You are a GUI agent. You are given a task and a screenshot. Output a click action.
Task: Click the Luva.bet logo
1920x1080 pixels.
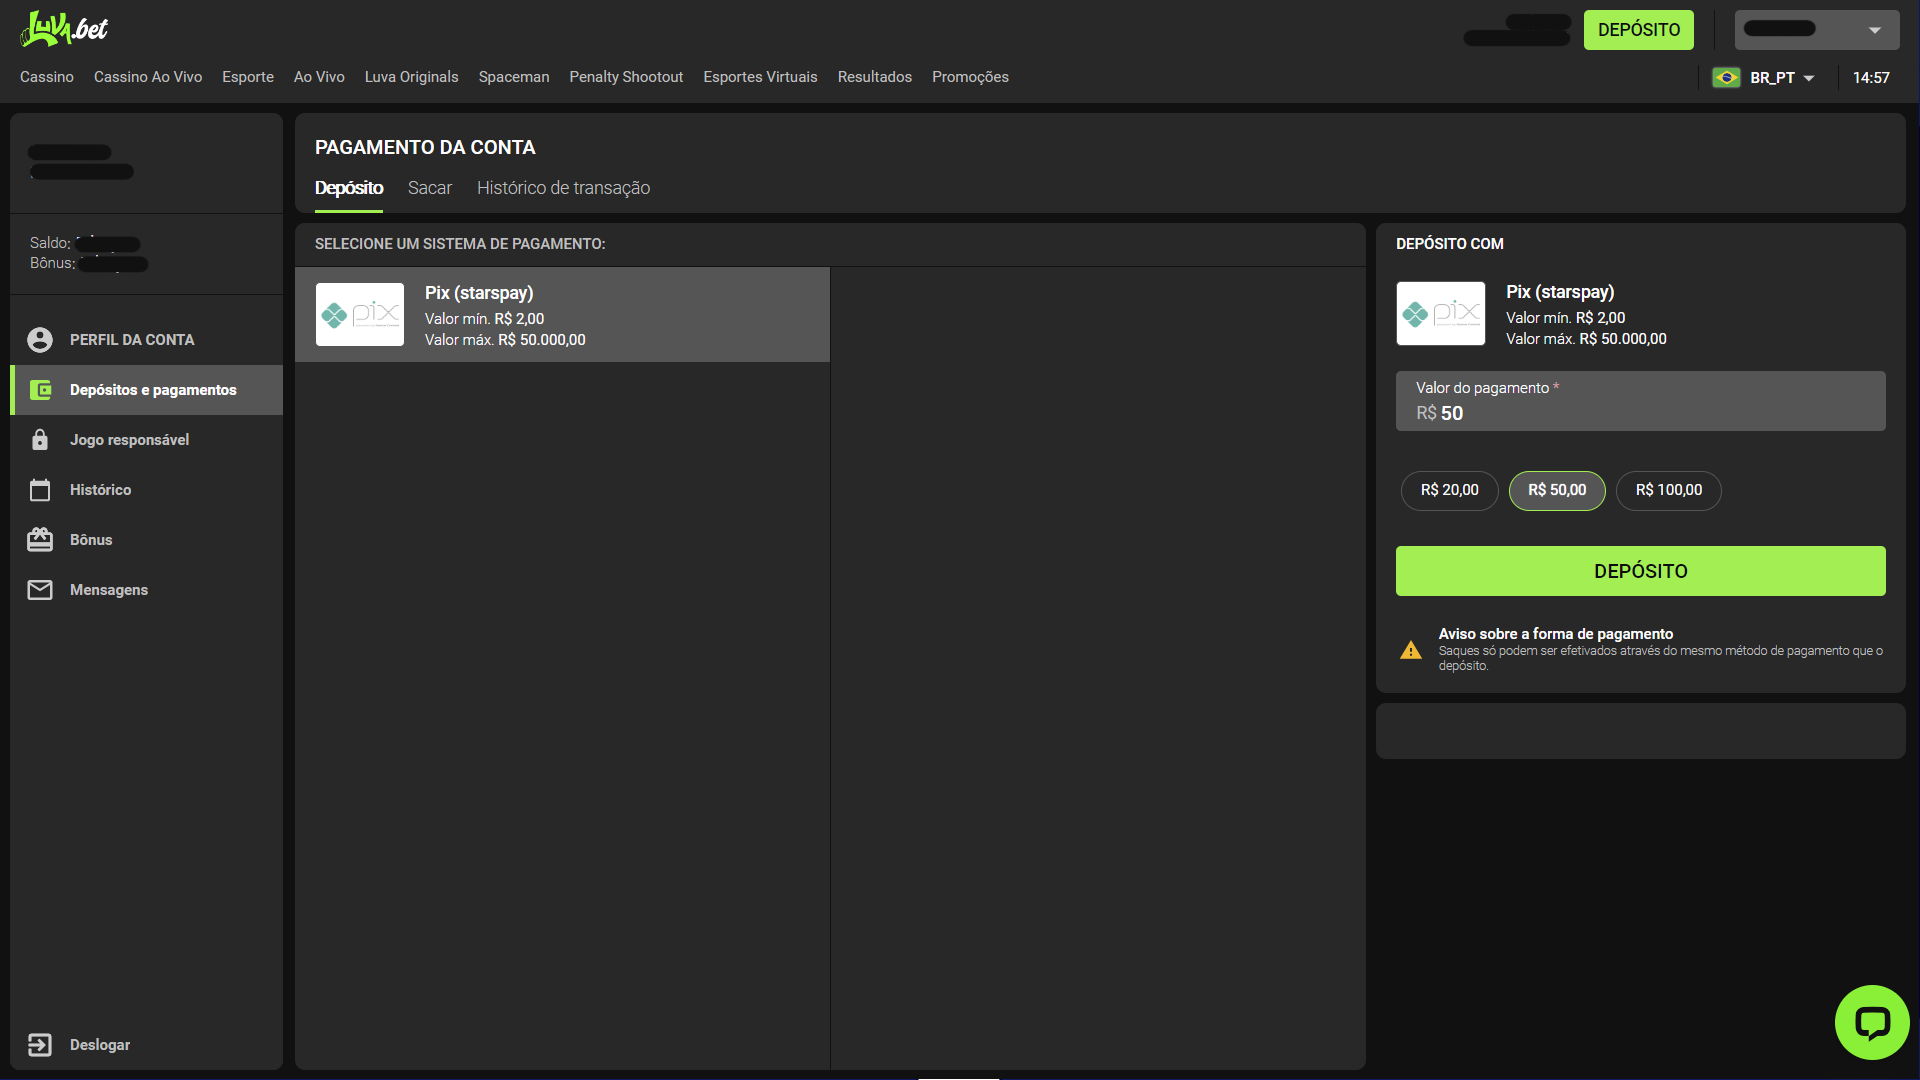point(64,29)
